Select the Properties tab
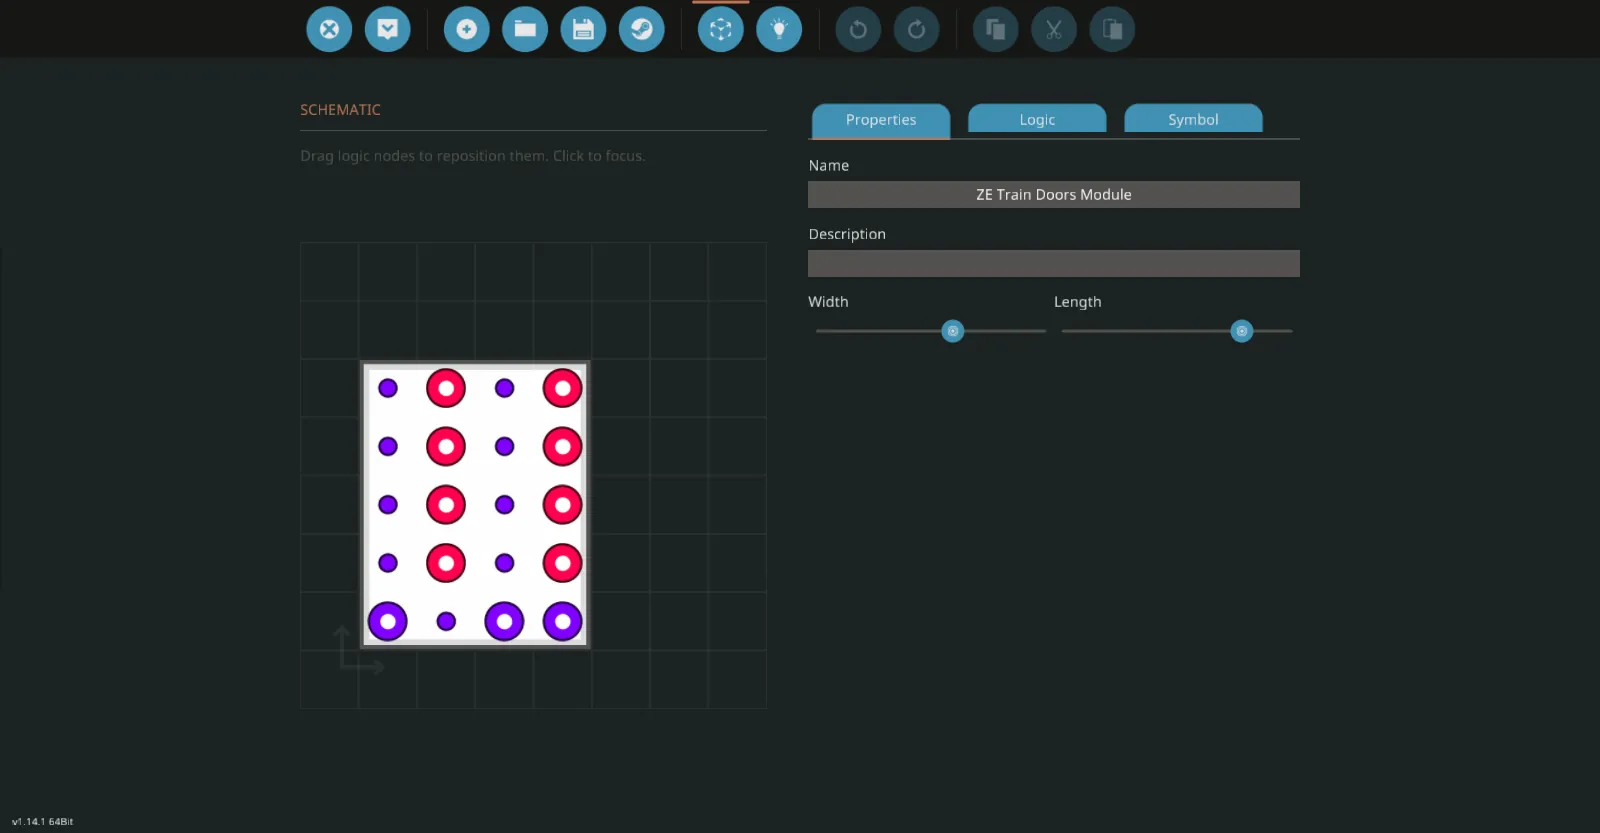This screenshot has width=1600, height=833. [880, 119]
